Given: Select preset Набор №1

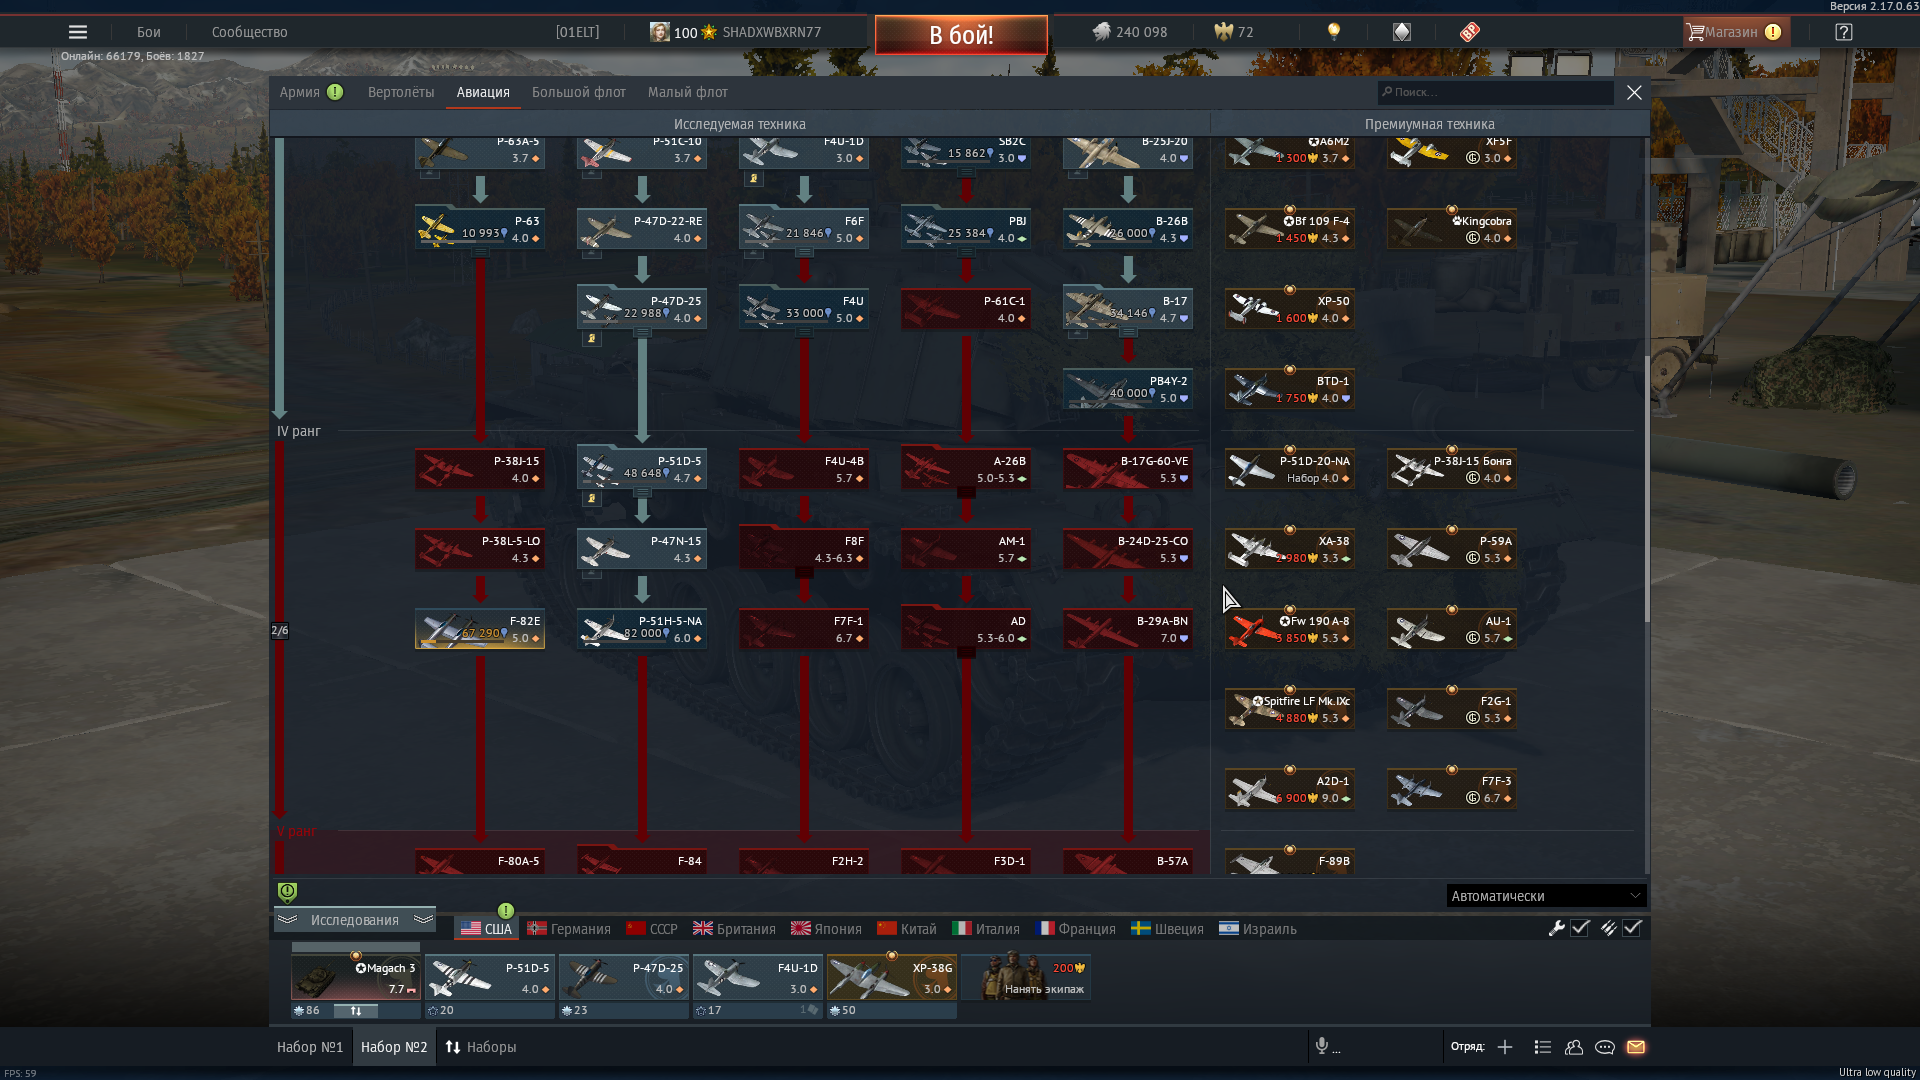Looking at the screenshot, I should (x=310, y=1047).
